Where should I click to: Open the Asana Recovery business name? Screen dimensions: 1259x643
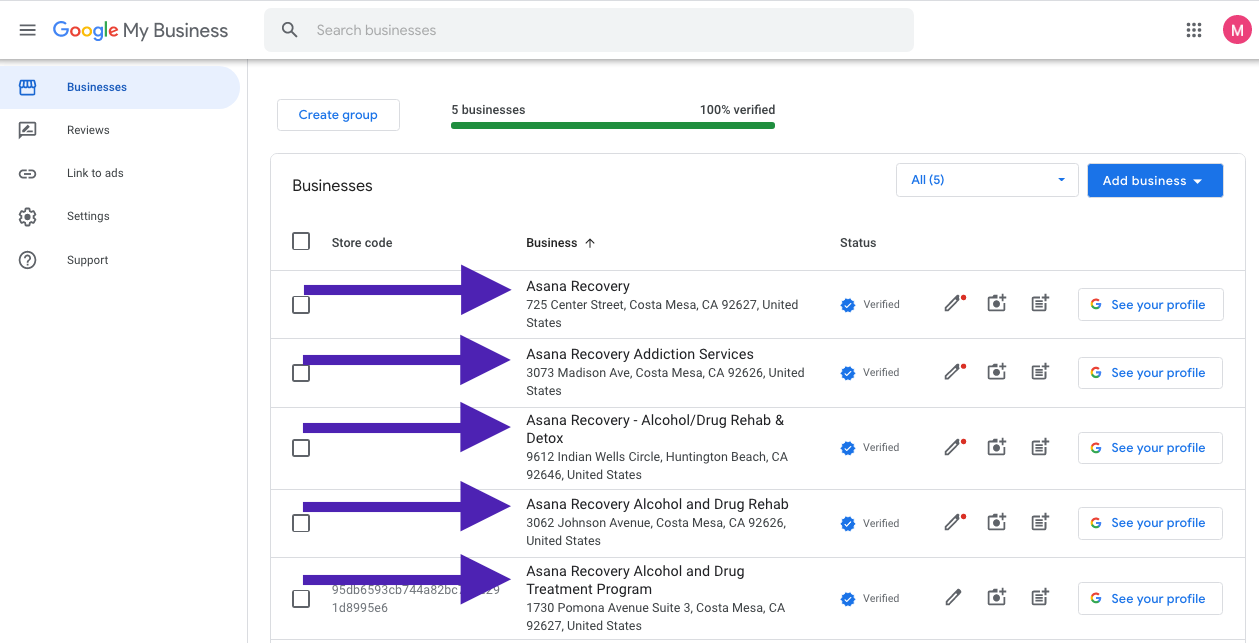tap(578, 286)
